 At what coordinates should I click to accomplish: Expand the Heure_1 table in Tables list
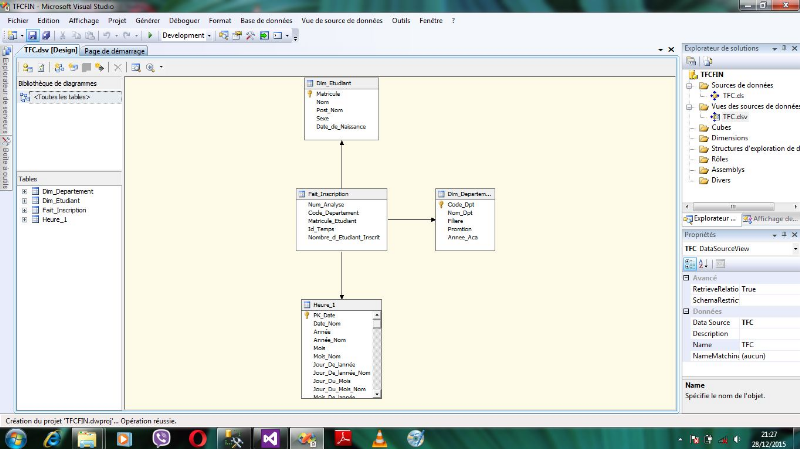(x=24, y=220)
